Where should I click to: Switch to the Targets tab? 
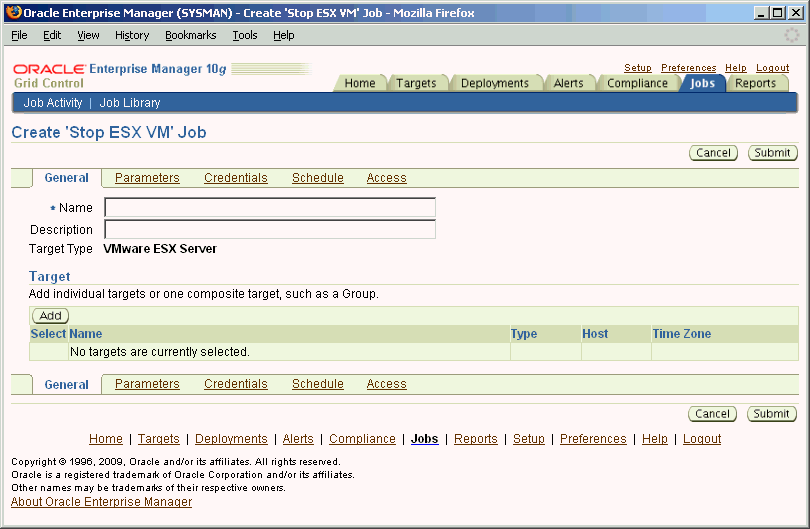[x=416, y=83]
